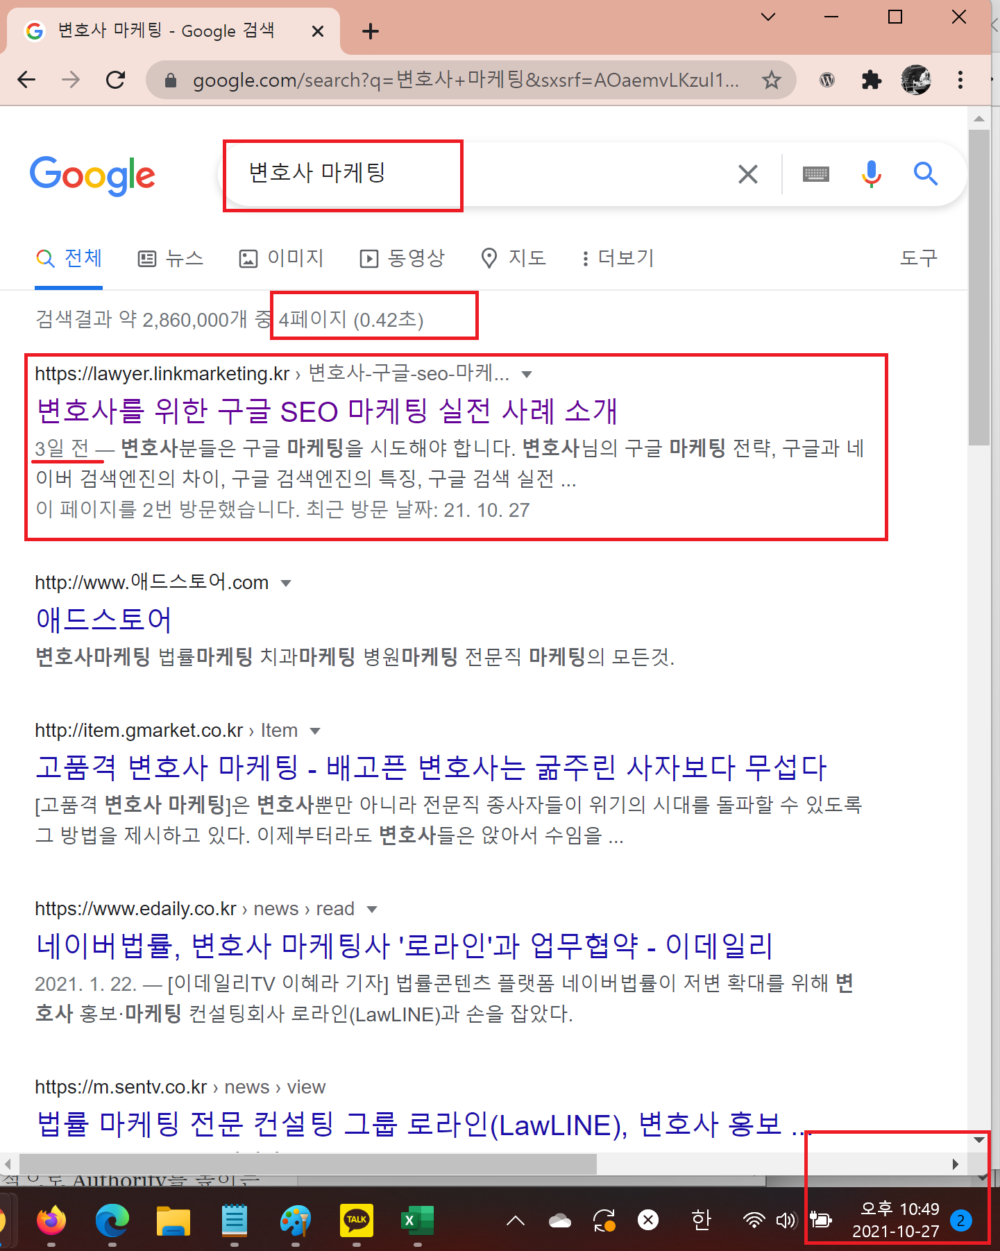Bookmark this page with the star icon
This screenshot has height=1251, width=1000.
tap(771, 80)
